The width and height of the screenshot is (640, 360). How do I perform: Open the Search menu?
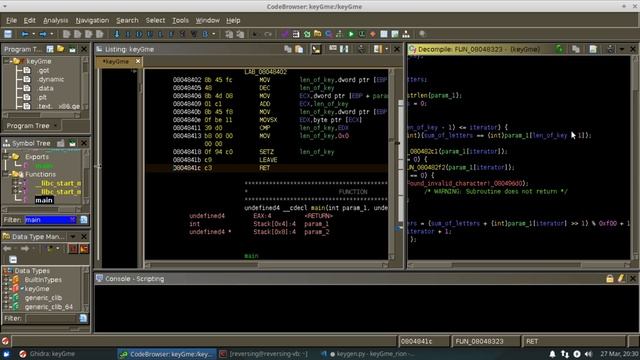pos(127,20)
